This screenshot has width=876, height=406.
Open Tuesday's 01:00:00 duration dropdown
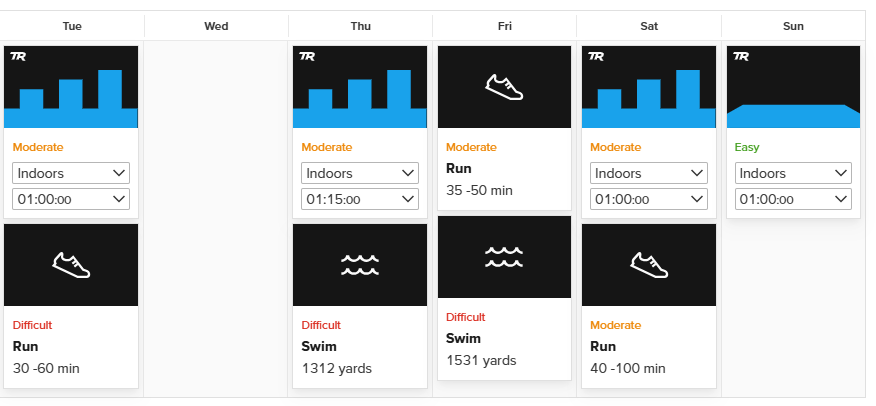(x=71, y=199)
